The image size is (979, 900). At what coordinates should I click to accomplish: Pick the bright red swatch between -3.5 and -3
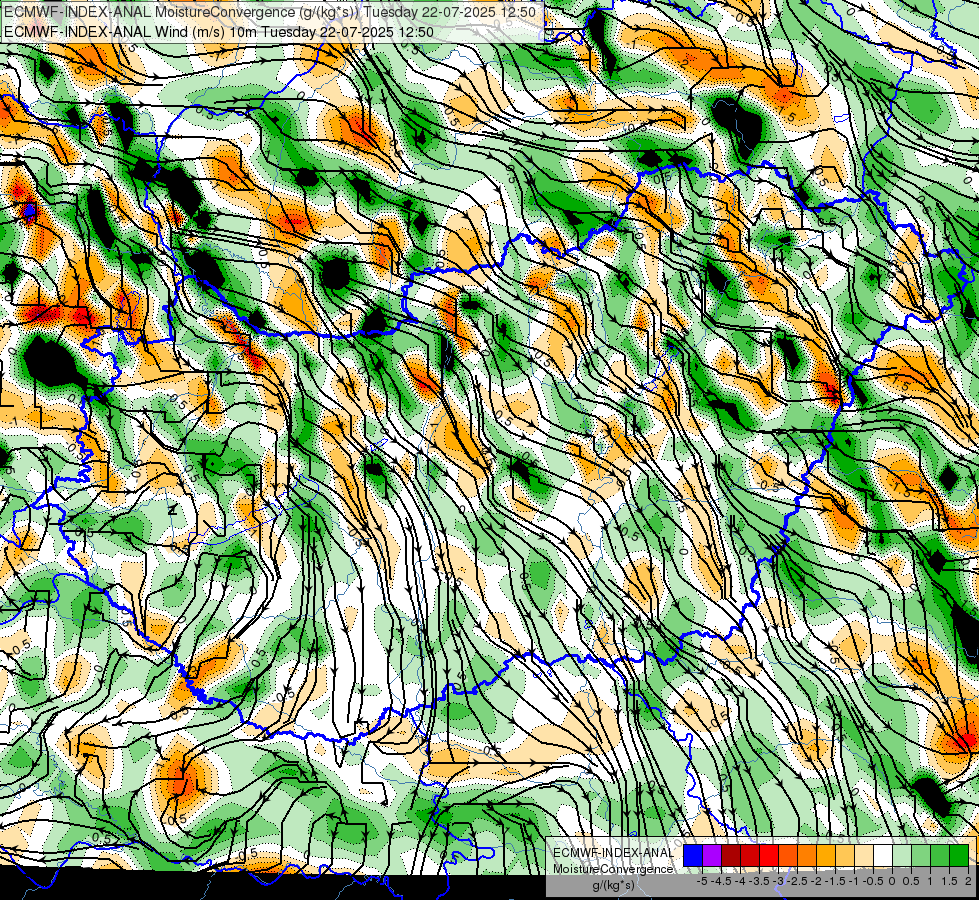tap(769, 855)
